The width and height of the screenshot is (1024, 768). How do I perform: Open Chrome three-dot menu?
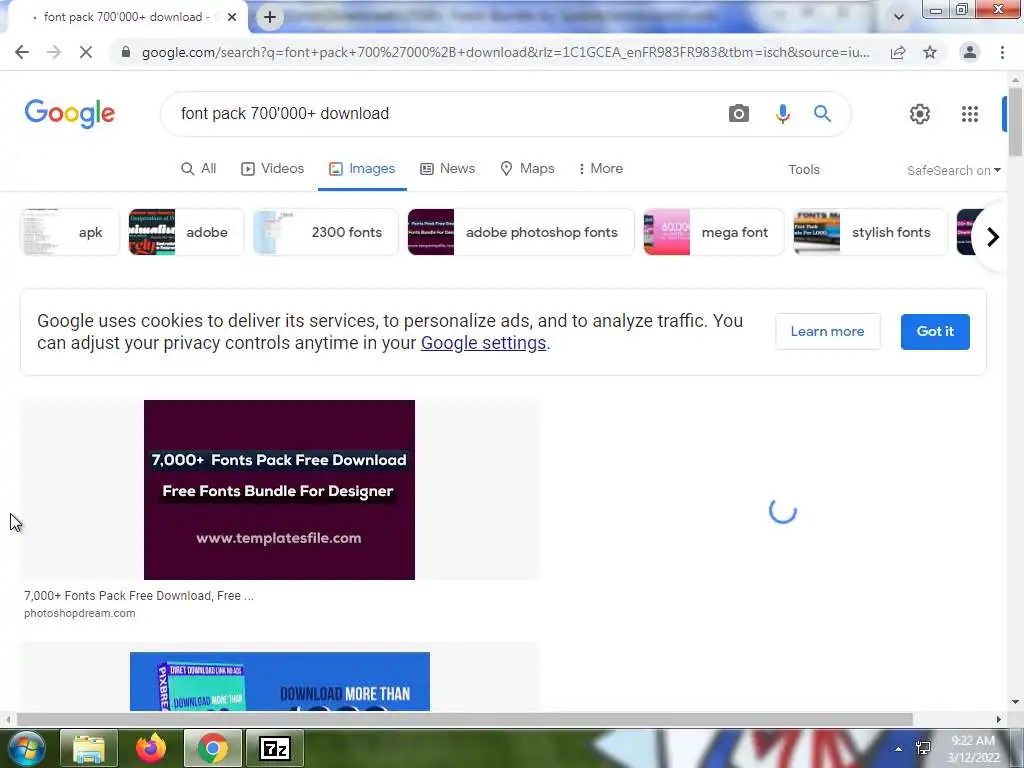(1002, 52)
